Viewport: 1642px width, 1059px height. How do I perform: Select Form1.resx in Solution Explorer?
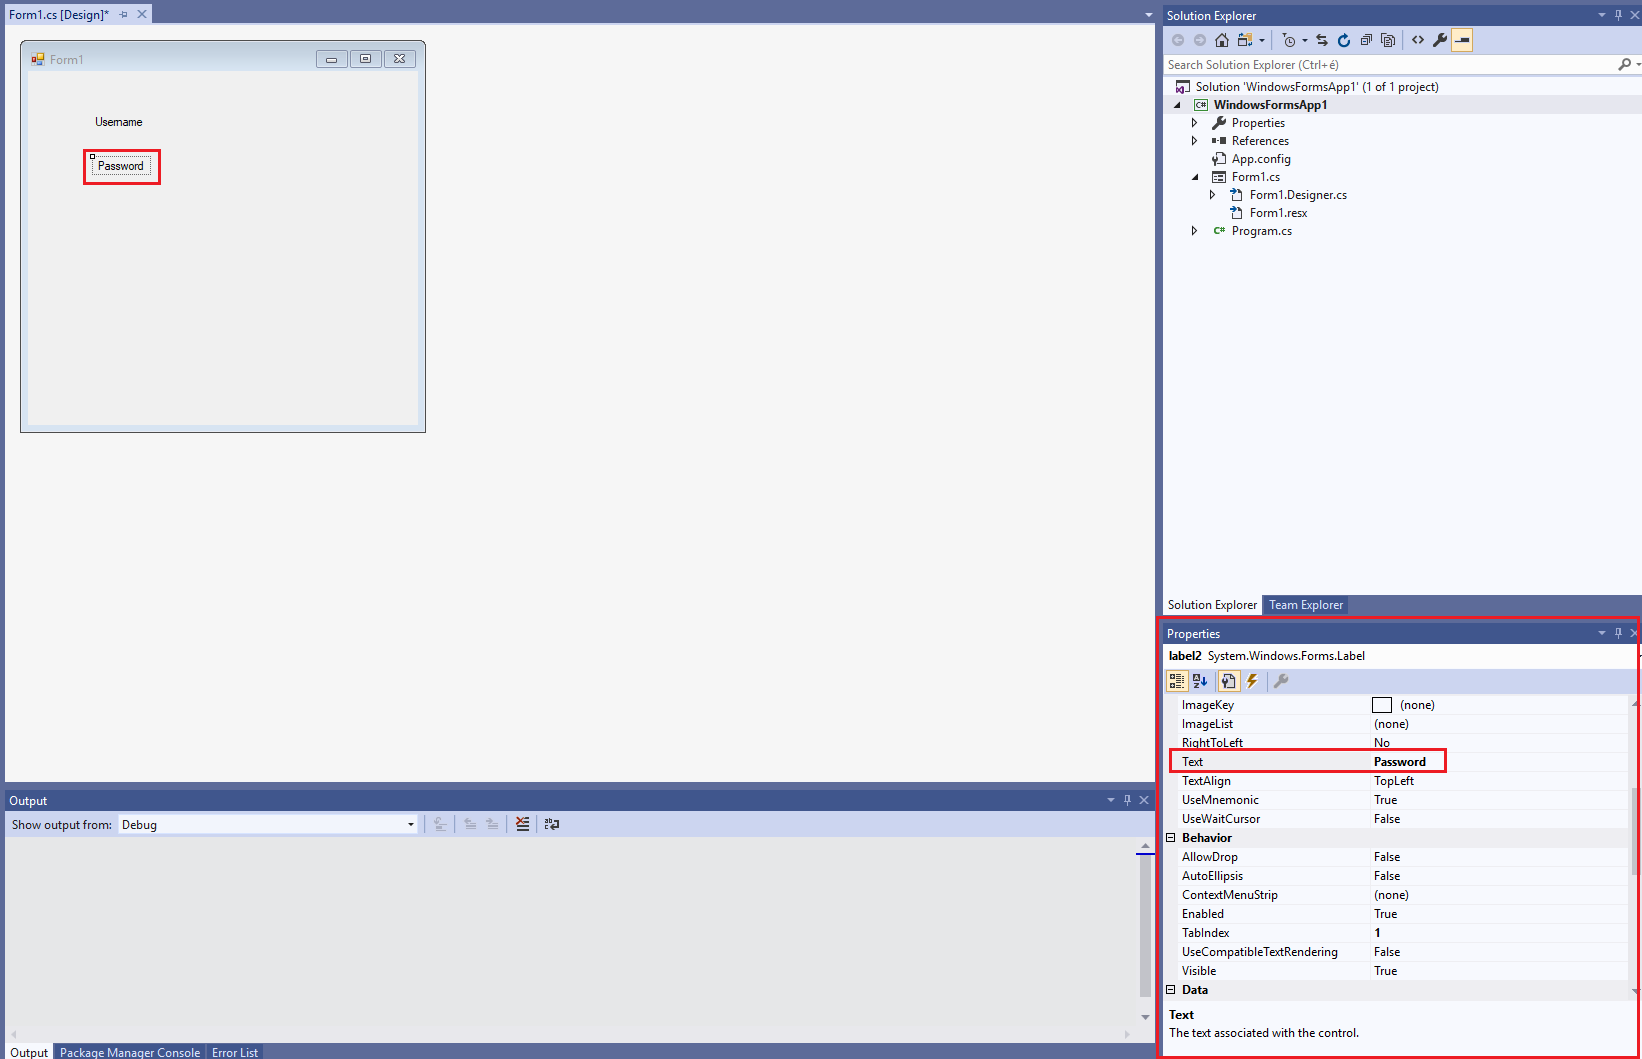[x=1278, y=213]
